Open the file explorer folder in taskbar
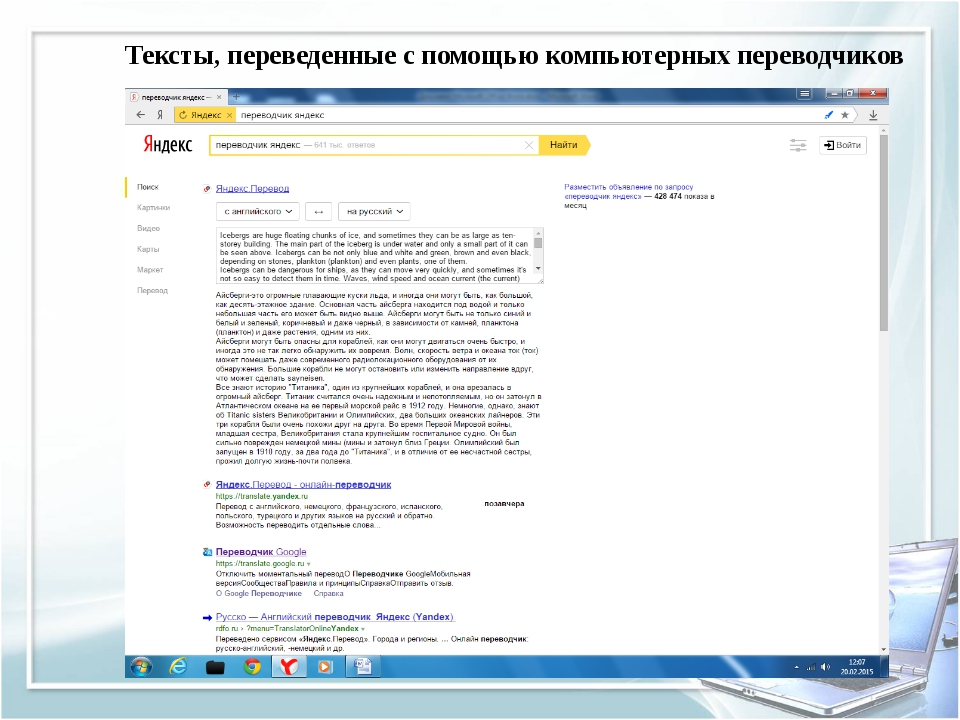The image size is (960, 720). 215,667
